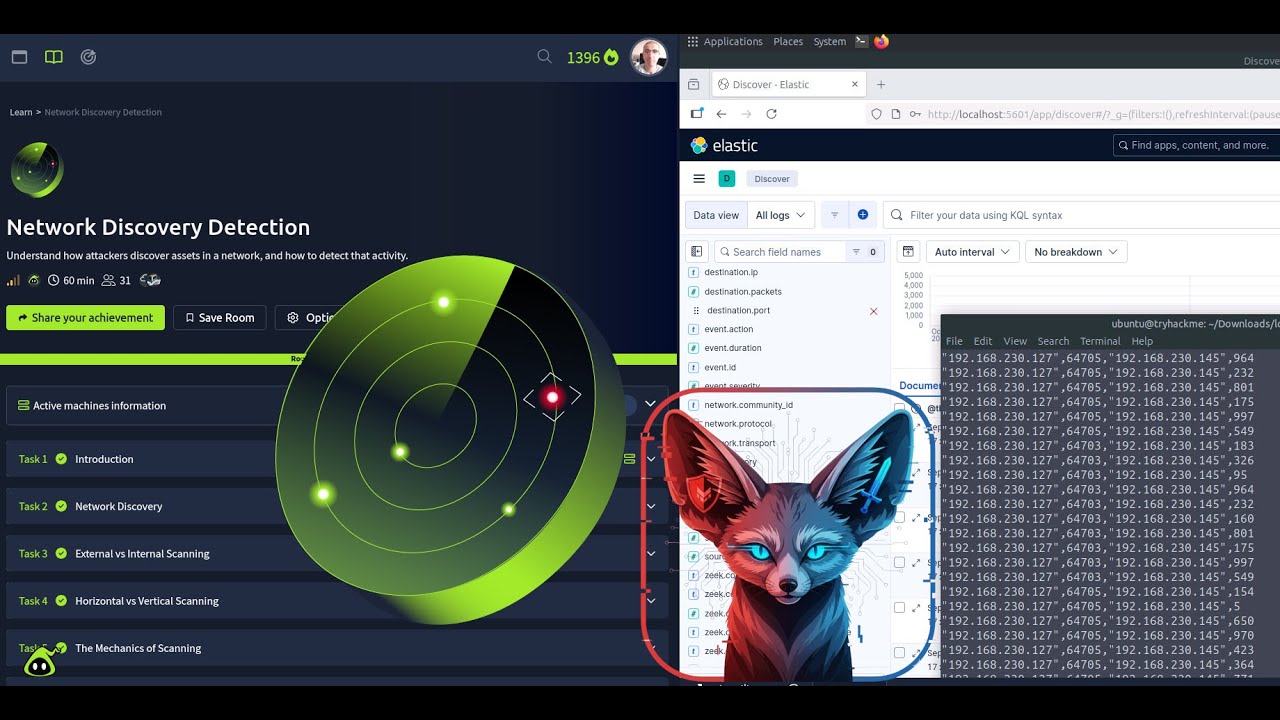This screenshot has height=720, width=1280.
Task: Click the Network Discovery Detection room radar icon
Action: point(37,169)
